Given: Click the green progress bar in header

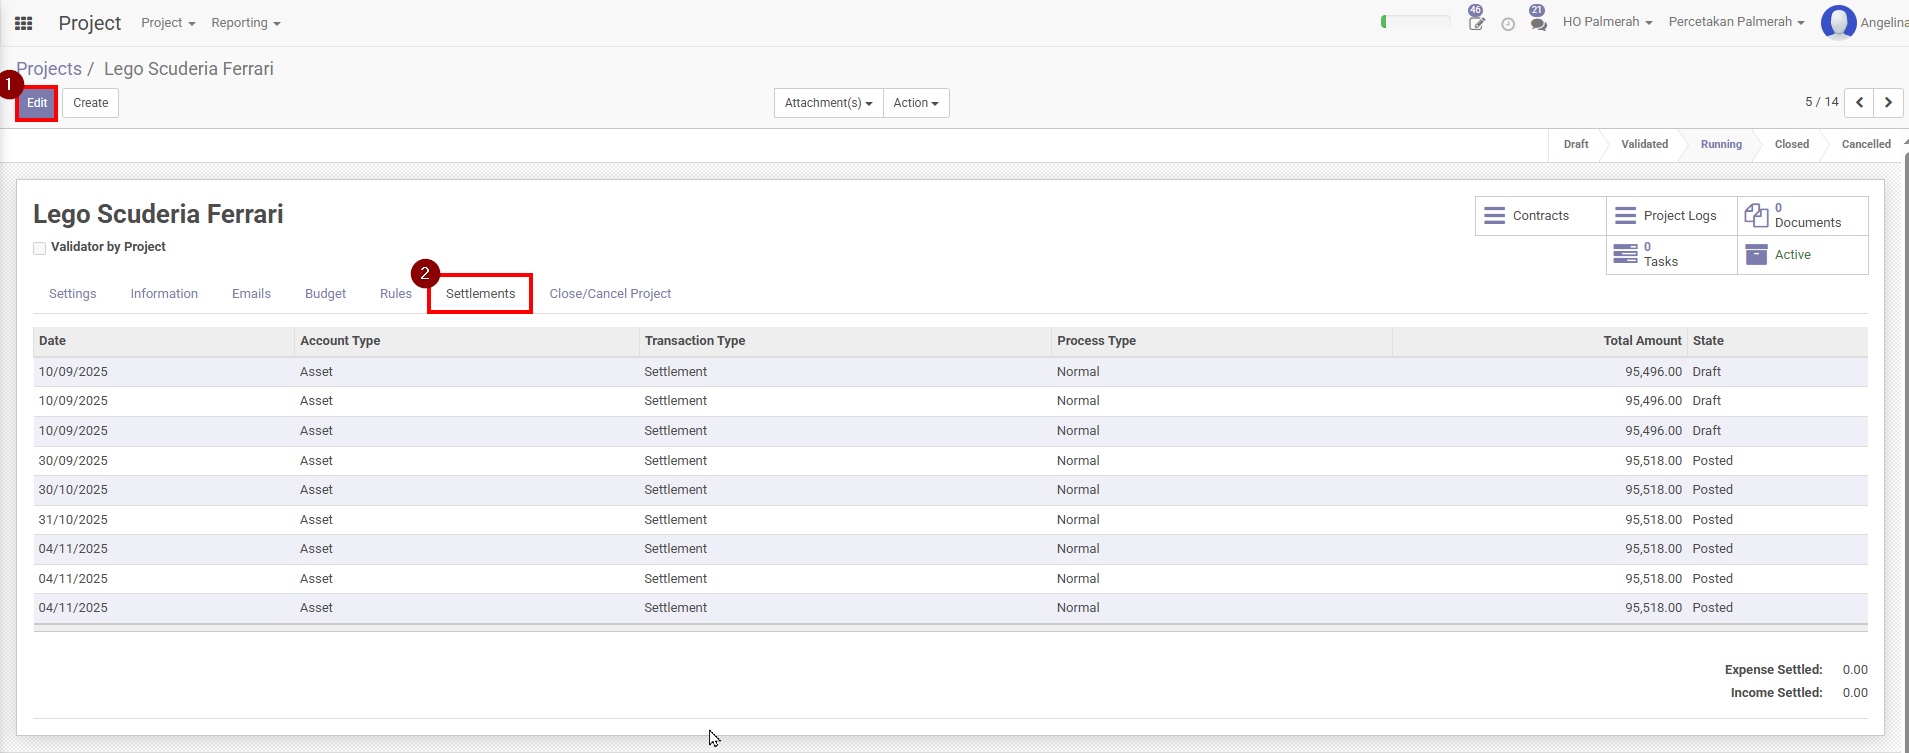Looking at the screenshot, I should click(1415, 22).
